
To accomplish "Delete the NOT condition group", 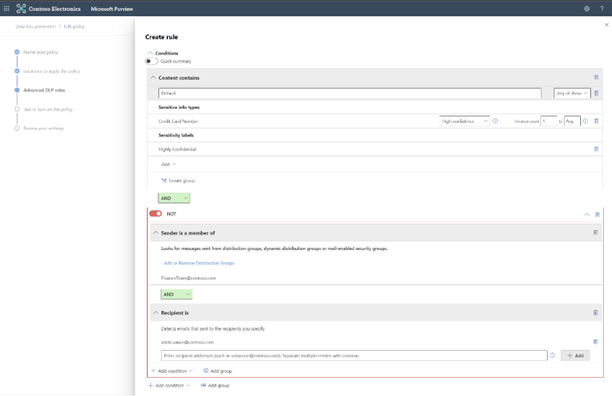I will [x=597, y=214].
